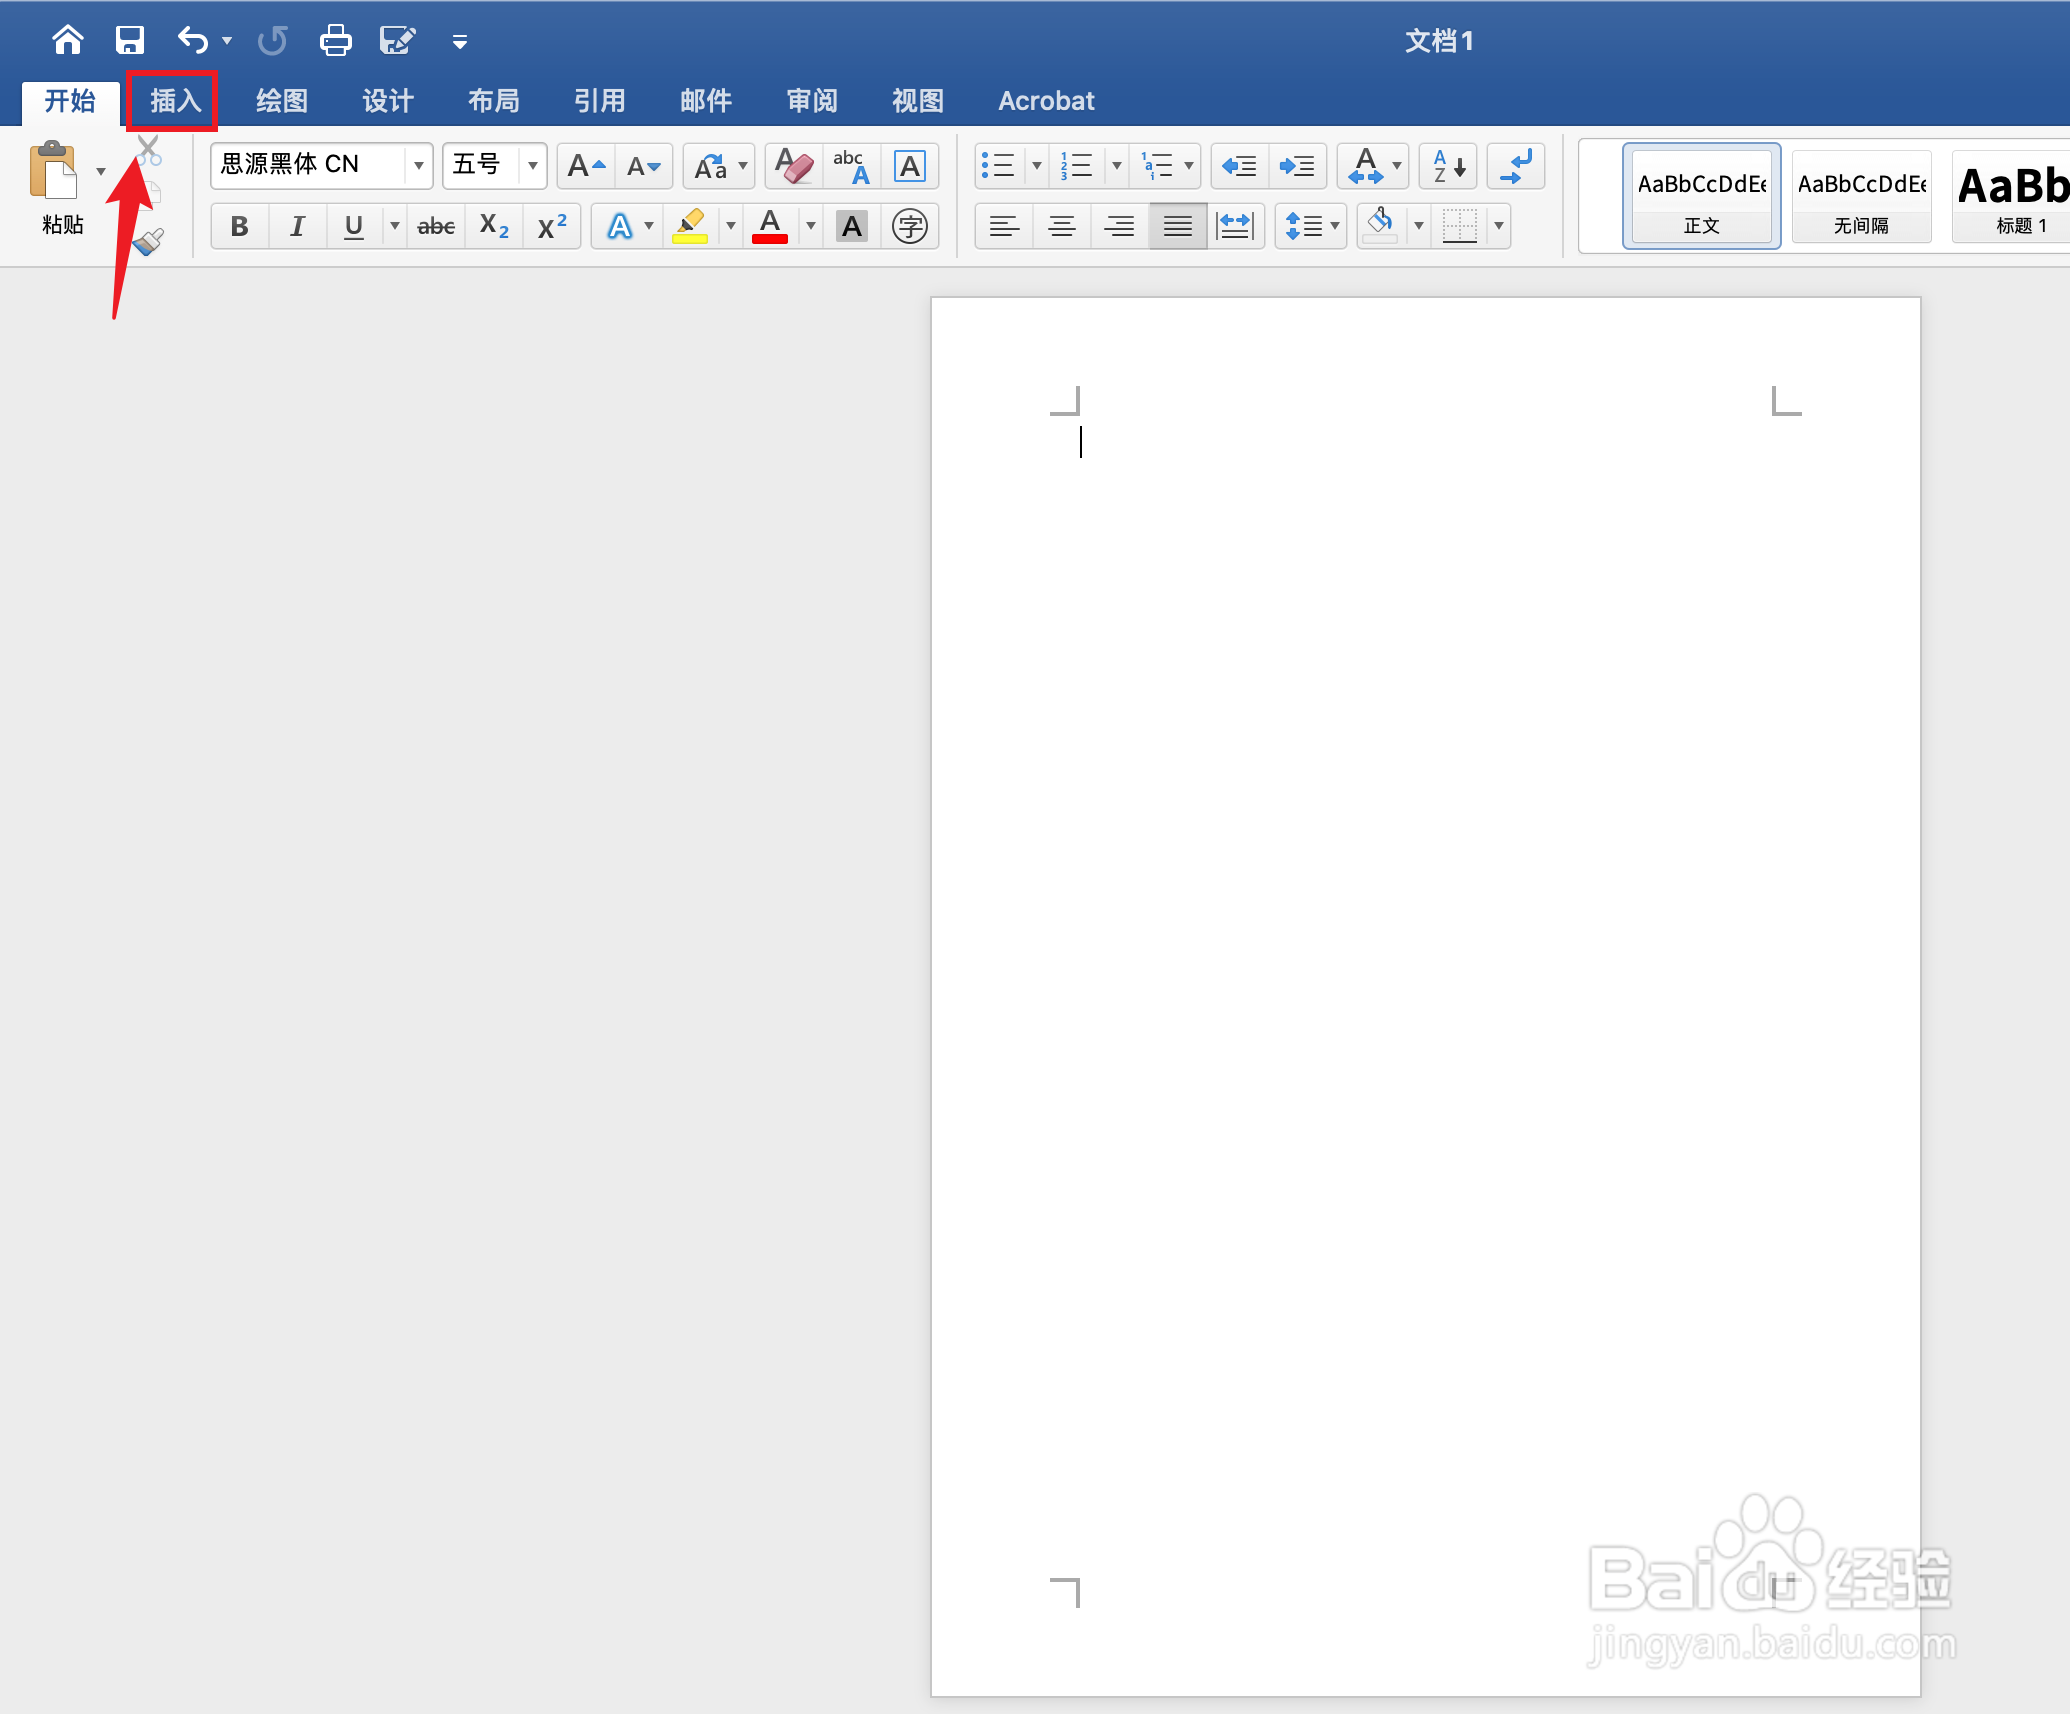Expand line spacing options dropdown
Image resolution: width=2070 pixels, height=1714 pixels.
(x=1334, y=226)
